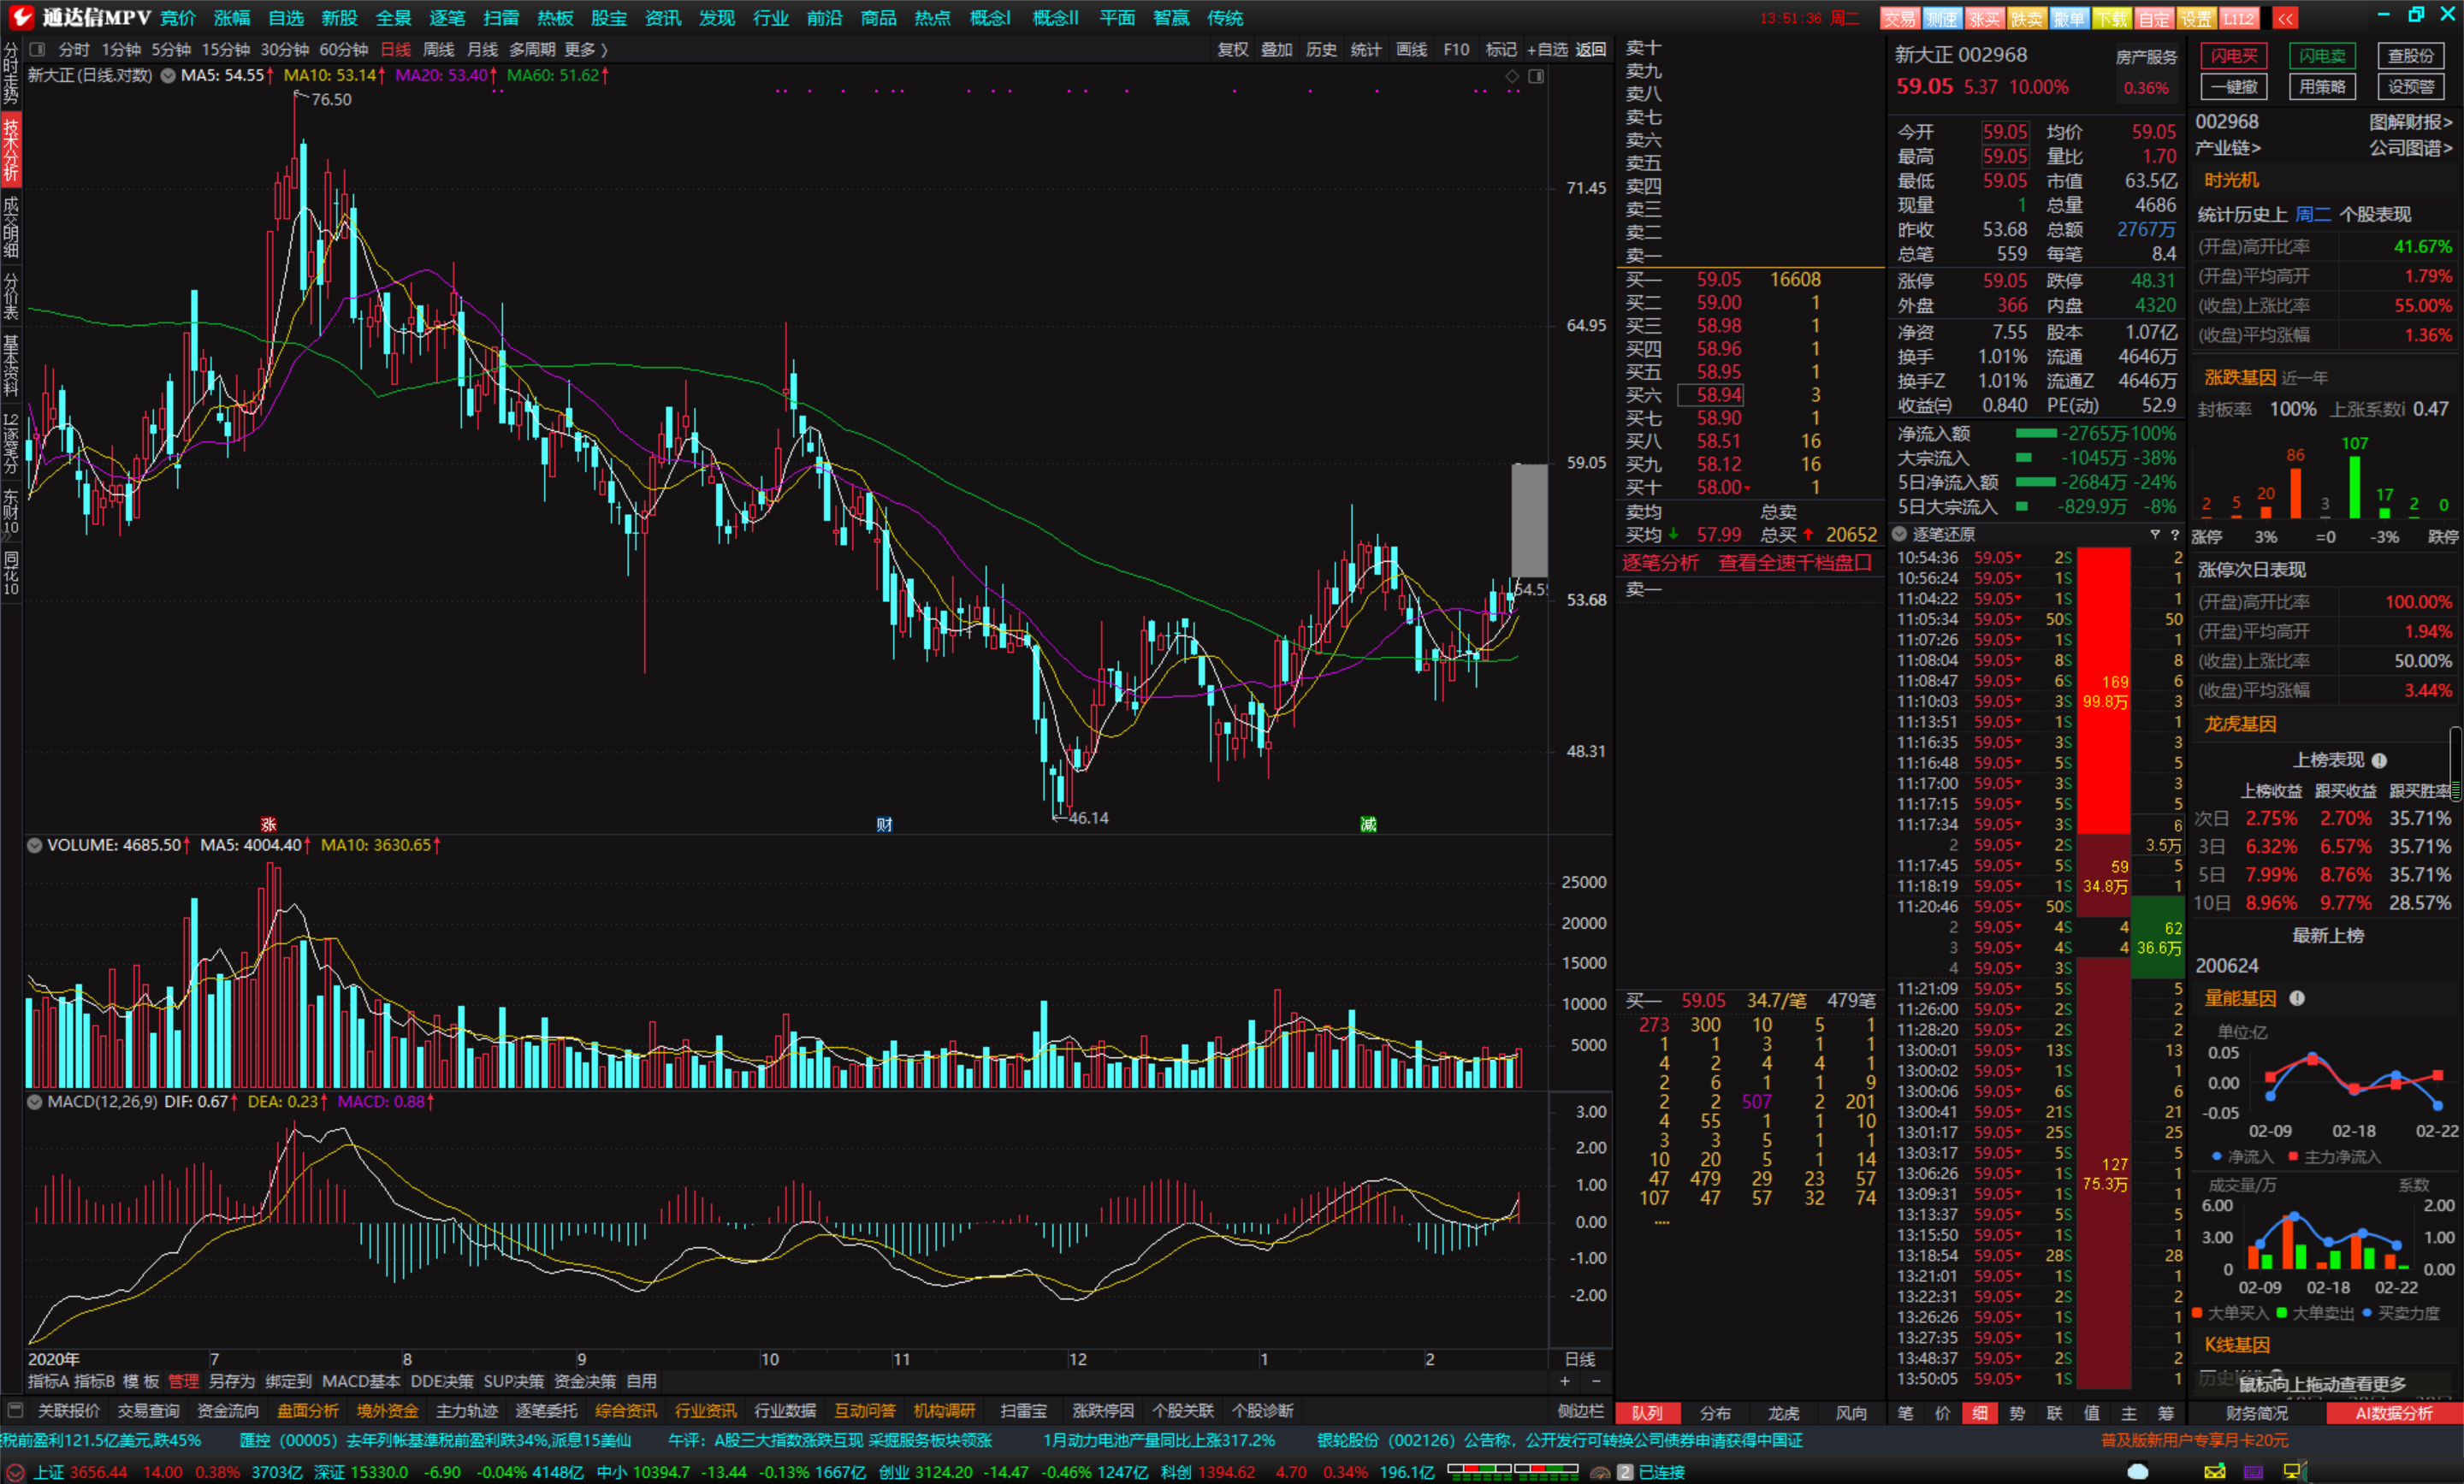Click 查看全速千档盘口 link
The height and width of the screenshot is (1484, 2464).
click(x=1795, y=563)
